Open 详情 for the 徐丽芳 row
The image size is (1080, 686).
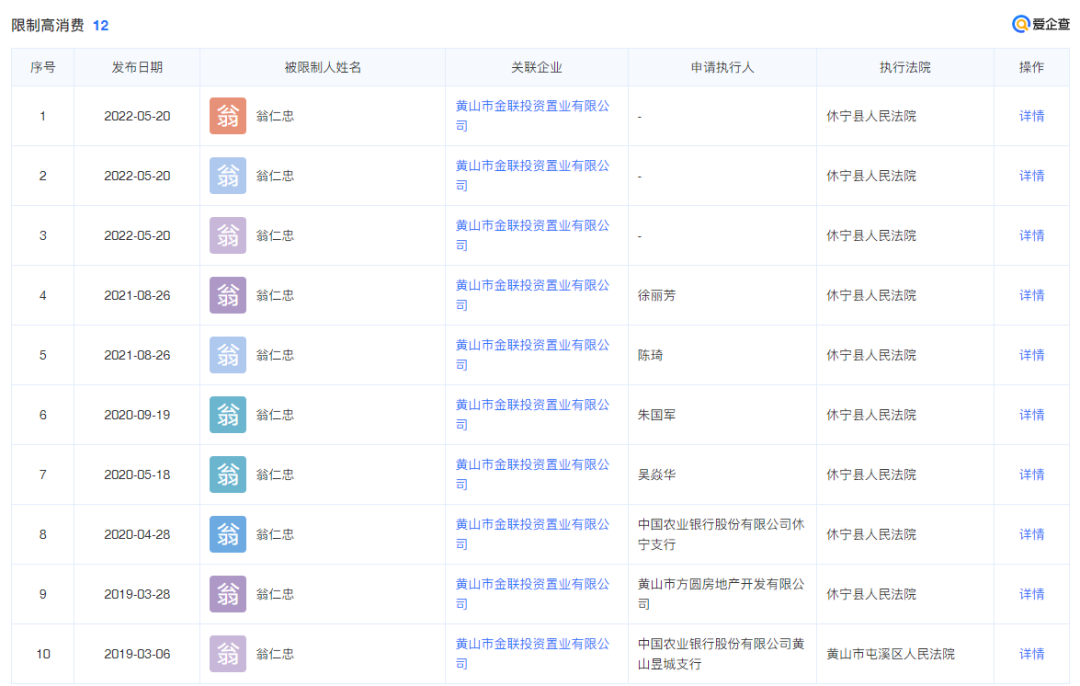click(x=1032, y=295)
